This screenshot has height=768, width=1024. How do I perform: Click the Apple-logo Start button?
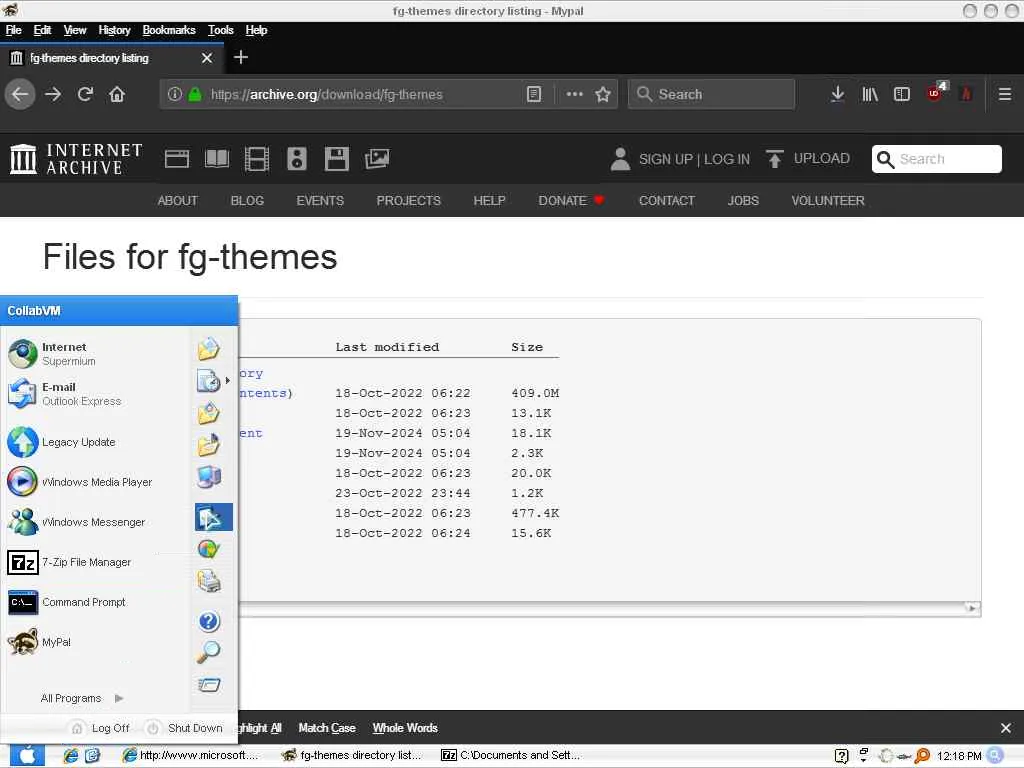pyautogui.click(x=27, y=756)
